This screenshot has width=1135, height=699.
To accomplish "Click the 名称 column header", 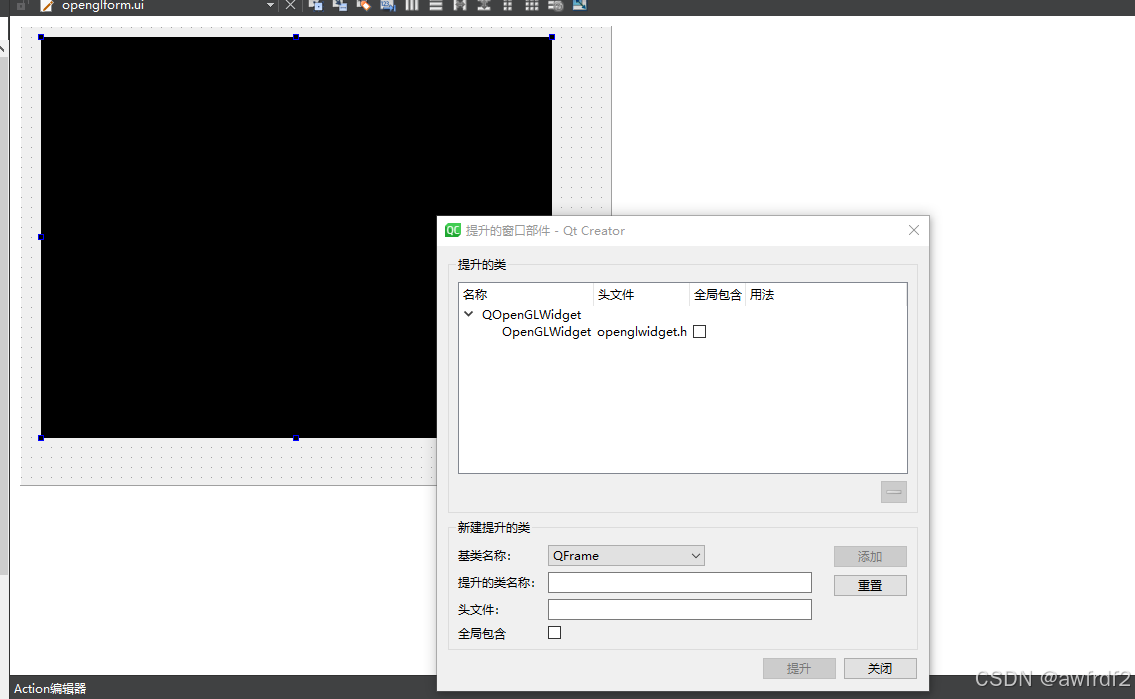I will (x=526, y=295).
